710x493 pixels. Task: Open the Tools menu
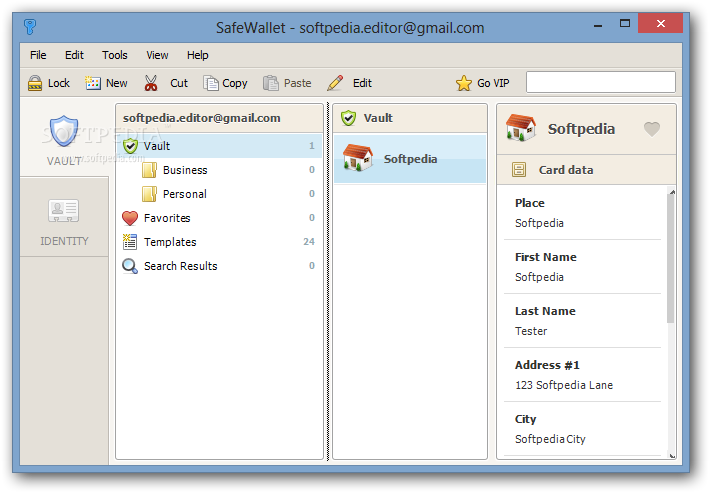(x=115, y=55)
